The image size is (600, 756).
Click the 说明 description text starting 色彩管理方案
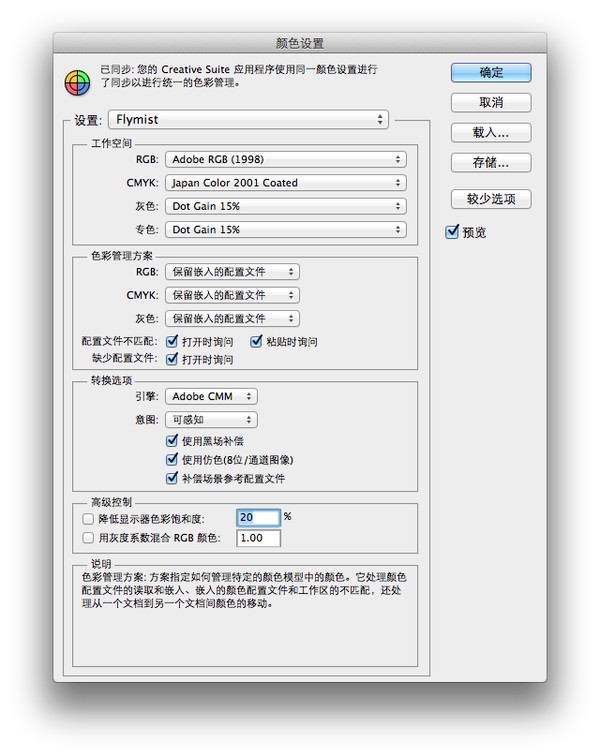[244, 590]
